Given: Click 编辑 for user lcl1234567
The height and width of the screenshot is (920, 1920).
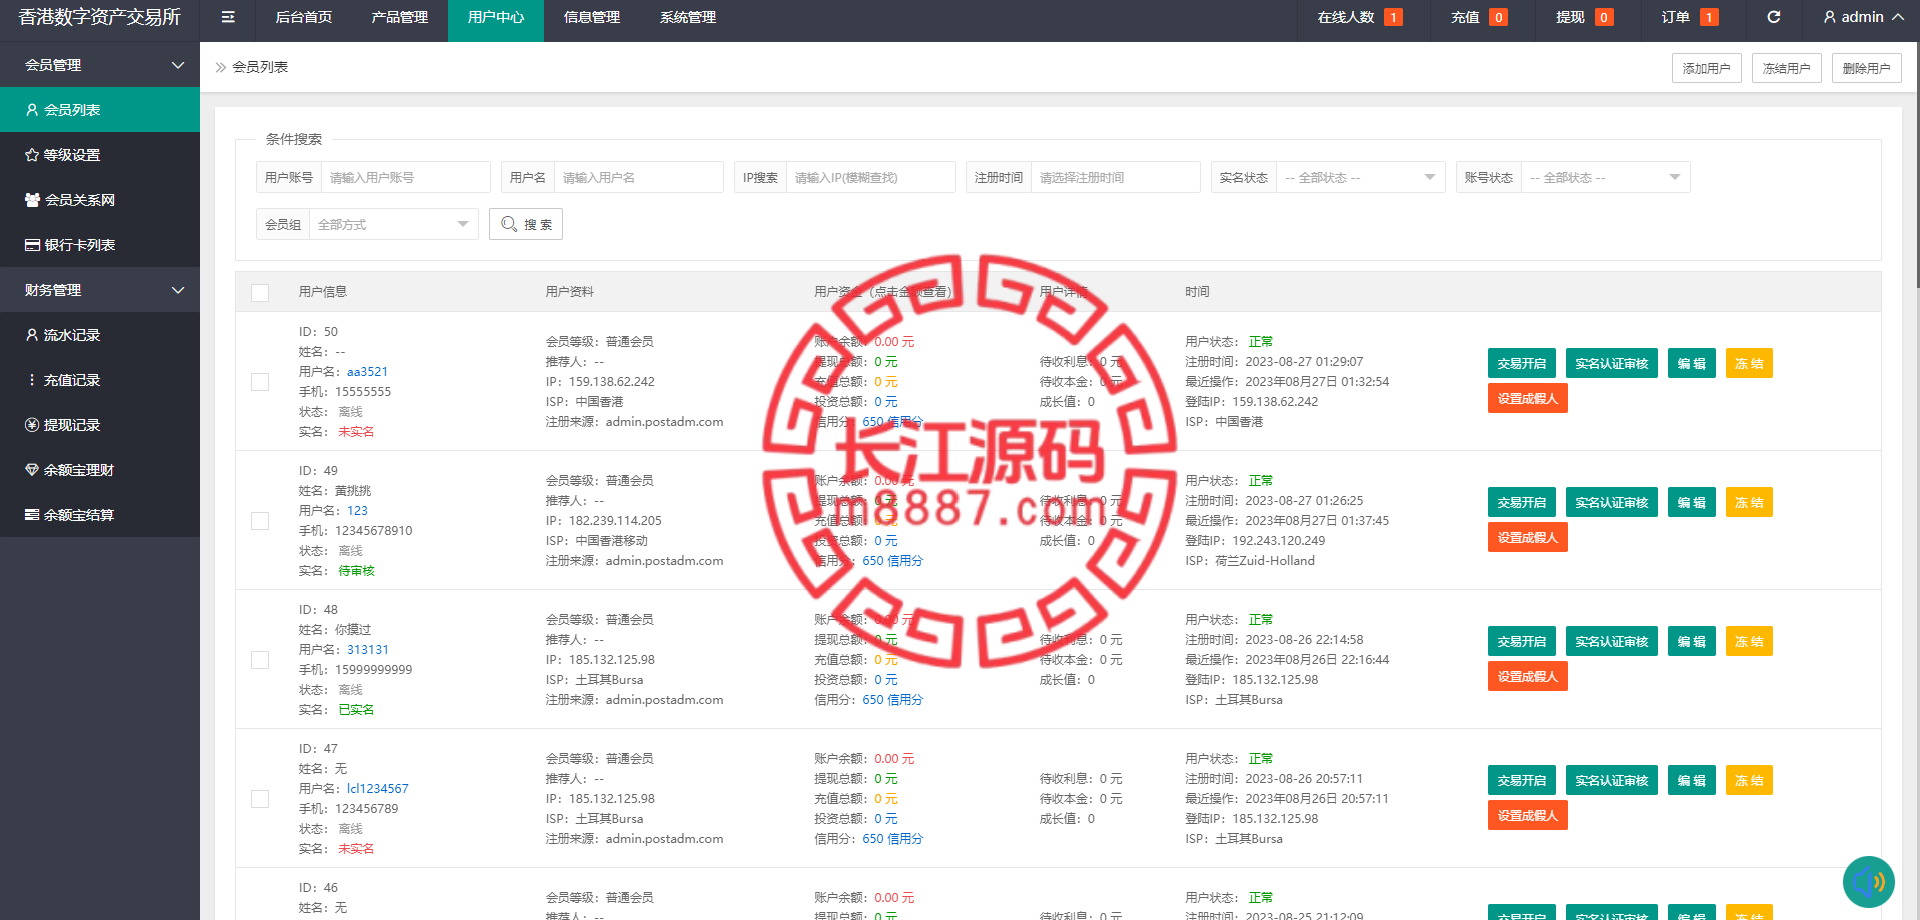Looking at the screenshot, I should point(1692,780).
